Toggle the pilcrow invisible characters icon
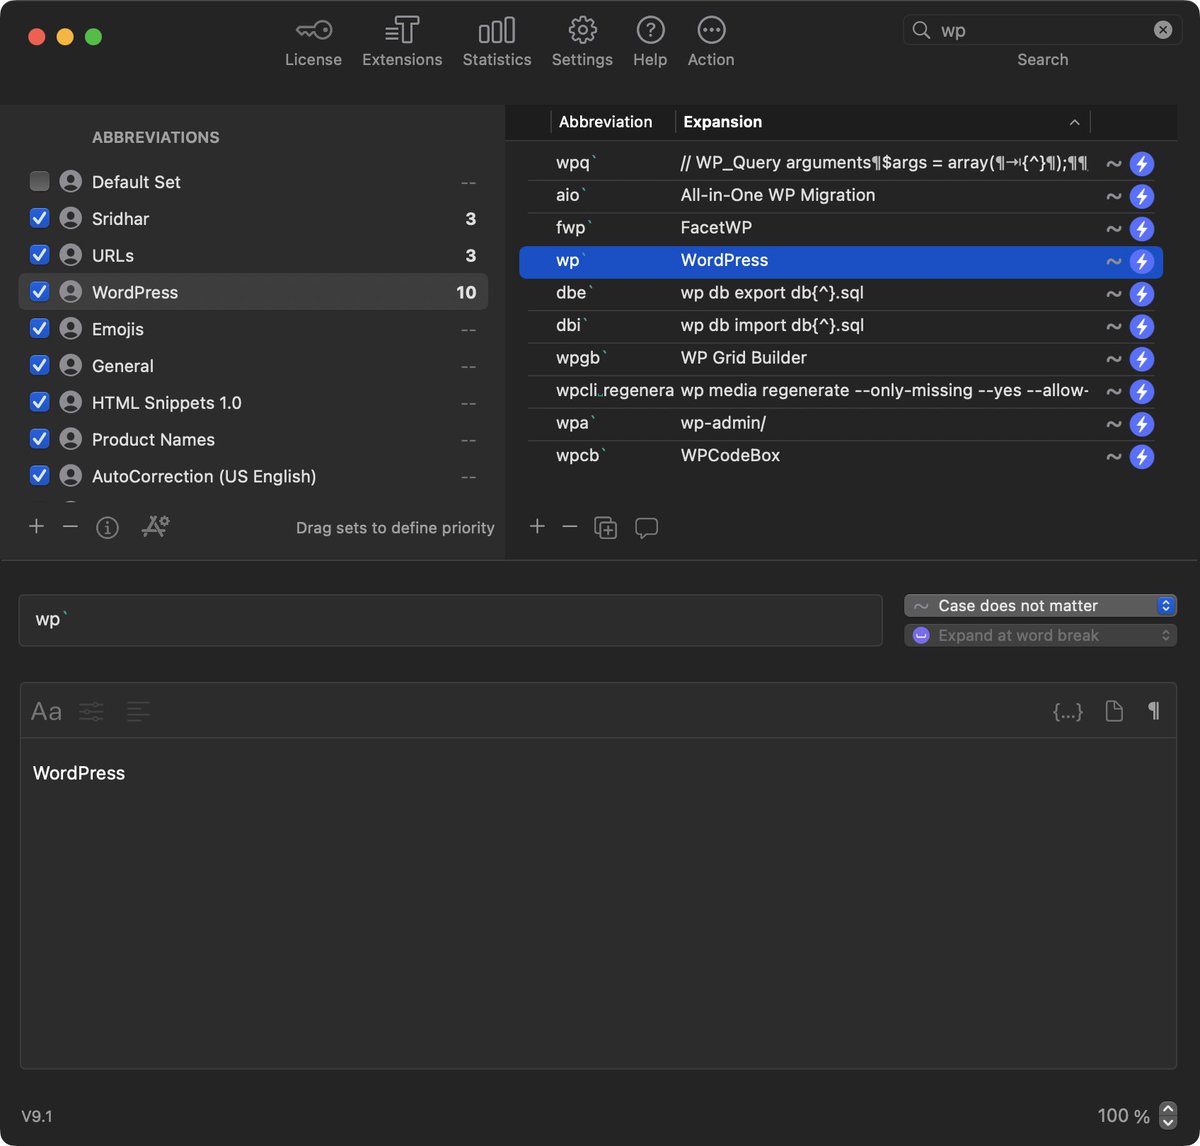Viewport: 1200px width, 1146px height. pos(1154,711)
